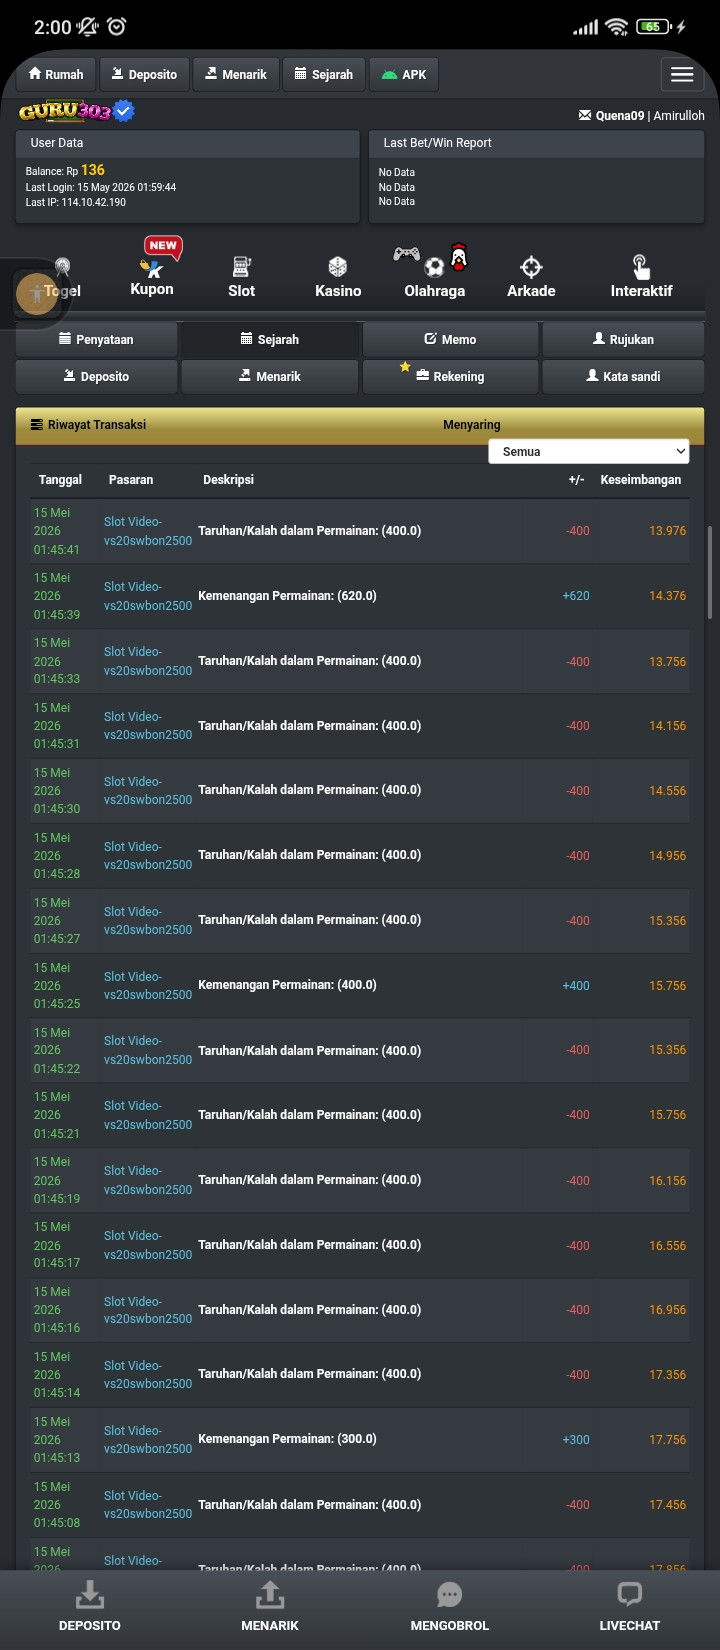
Task: Click the Kata sandi button
Action: (x=623, y=377)
